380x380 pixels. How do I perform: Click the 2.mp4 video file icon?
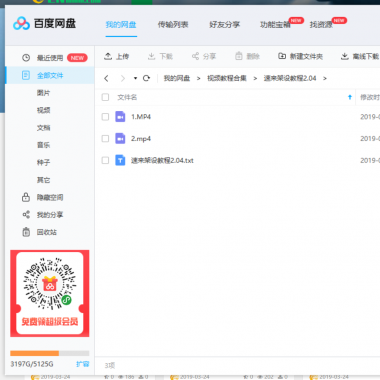[120, 138]
